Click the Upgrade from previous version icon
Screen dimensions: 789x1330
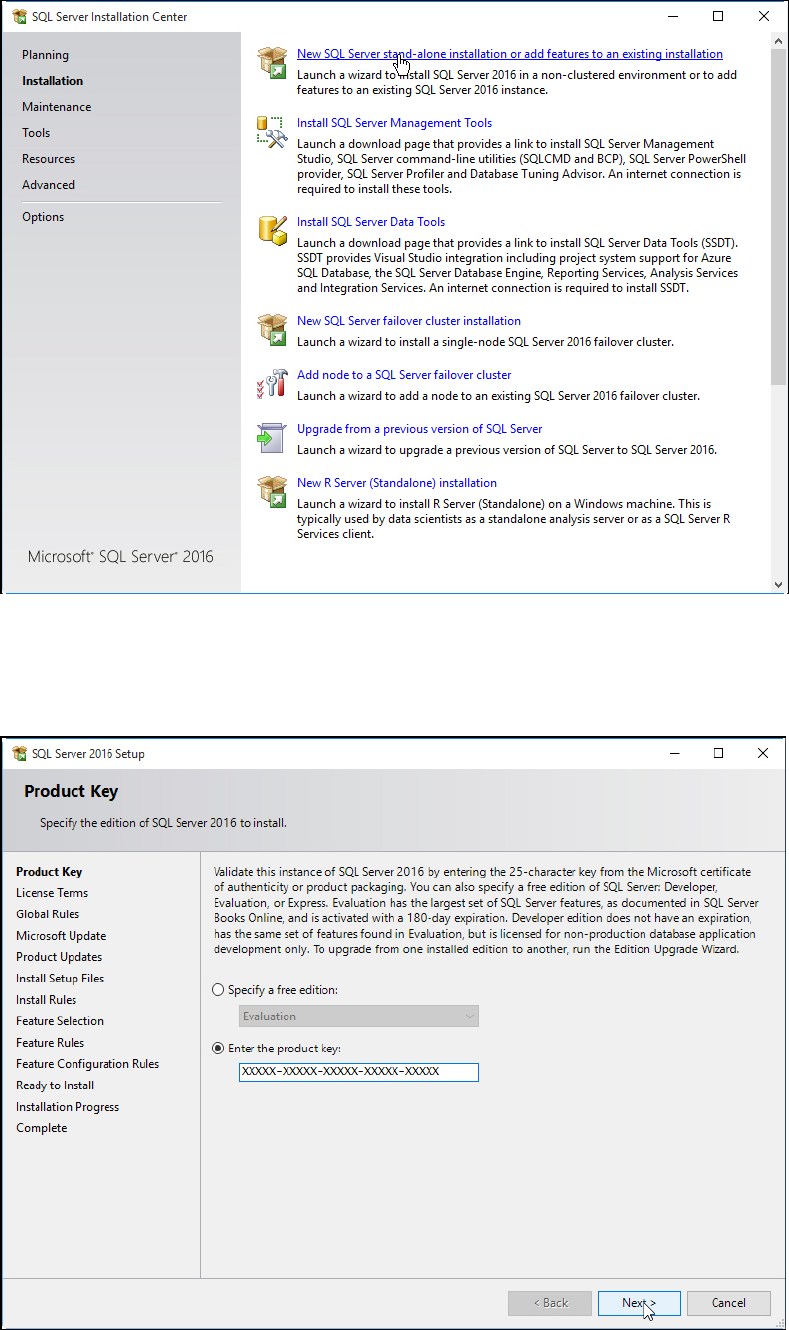[x=272, y=436]
